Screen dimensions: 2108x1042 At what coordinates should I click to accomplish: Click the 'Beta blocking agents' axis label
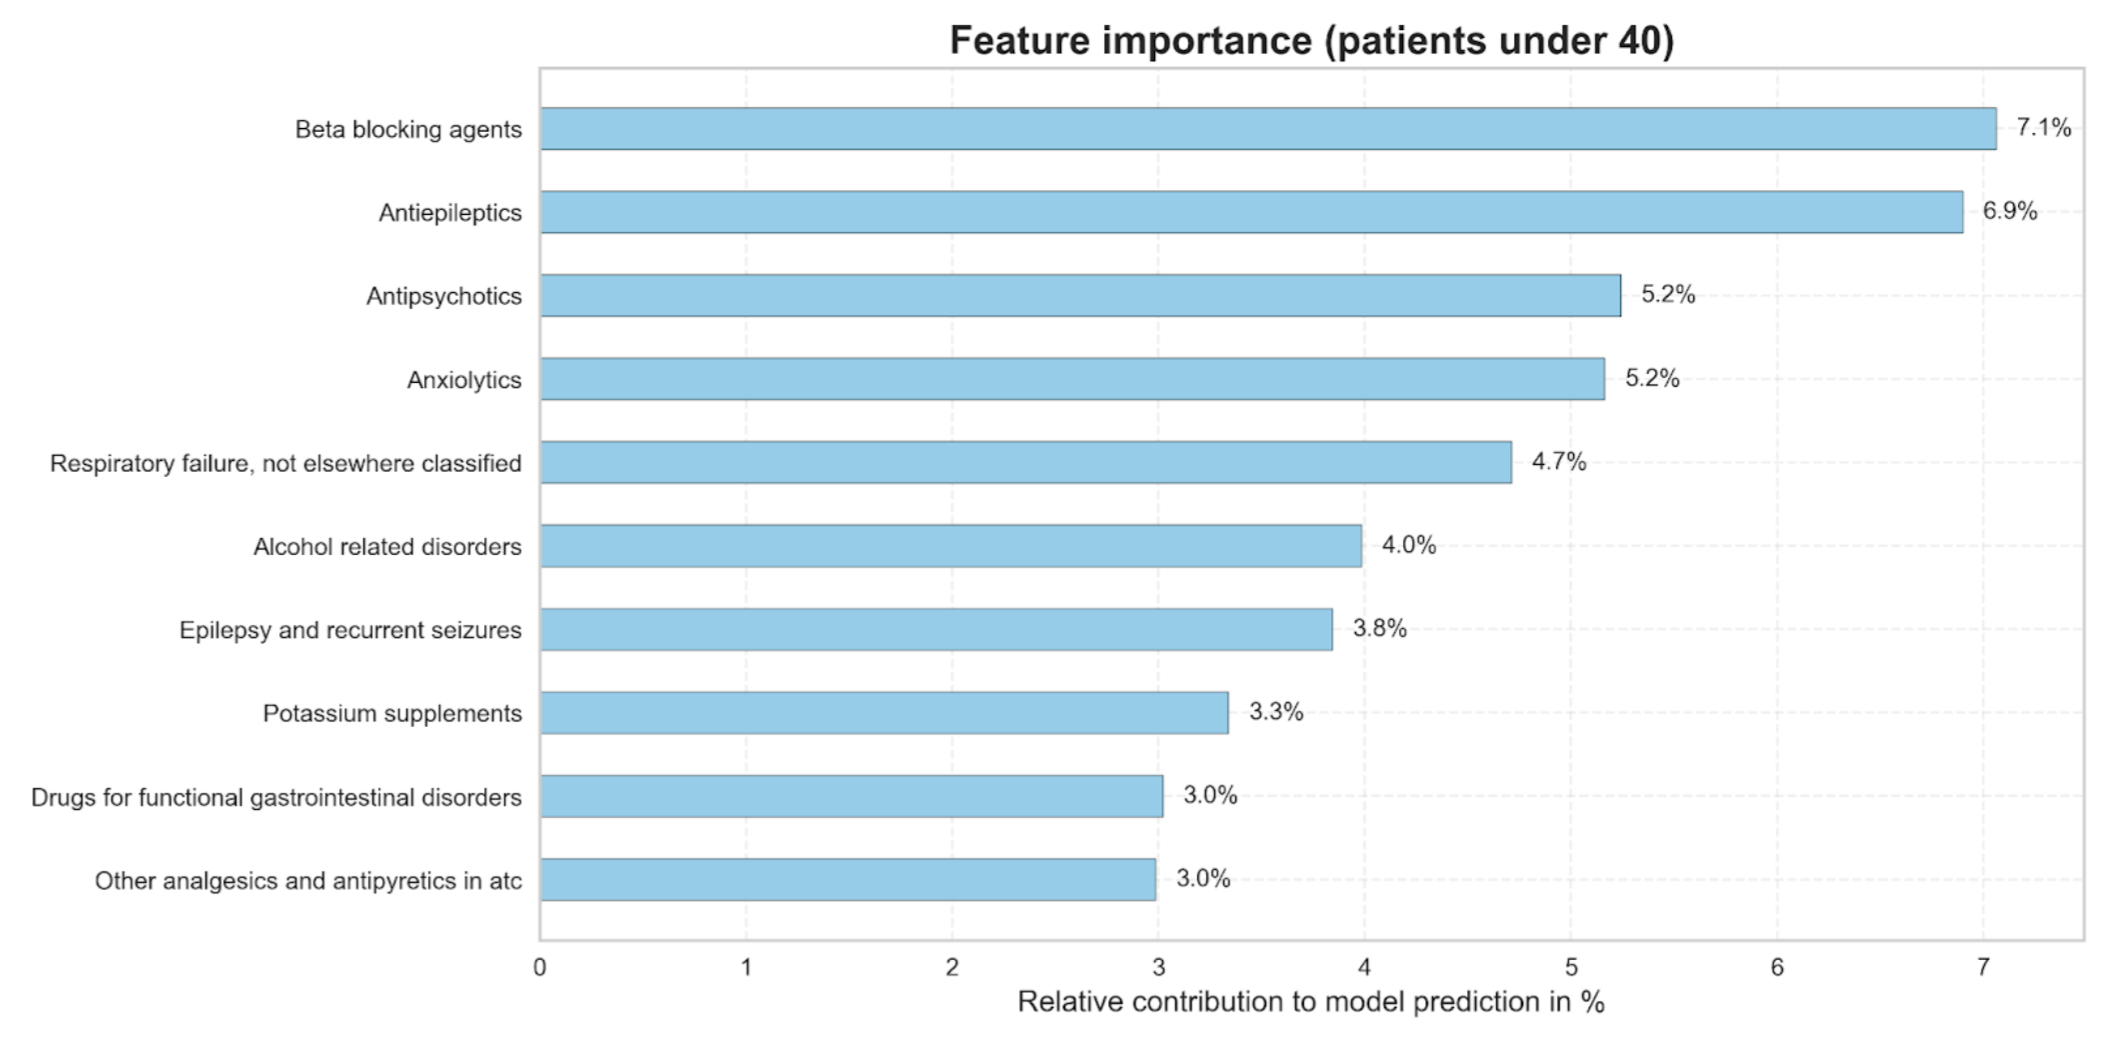coord(408,130)
